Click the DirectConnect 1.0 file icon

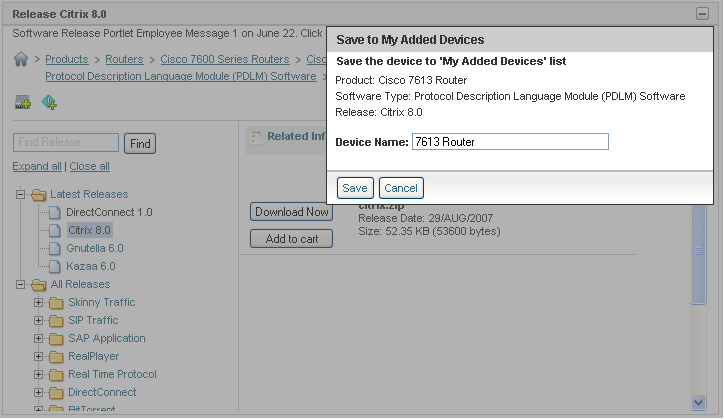[54, 212]
